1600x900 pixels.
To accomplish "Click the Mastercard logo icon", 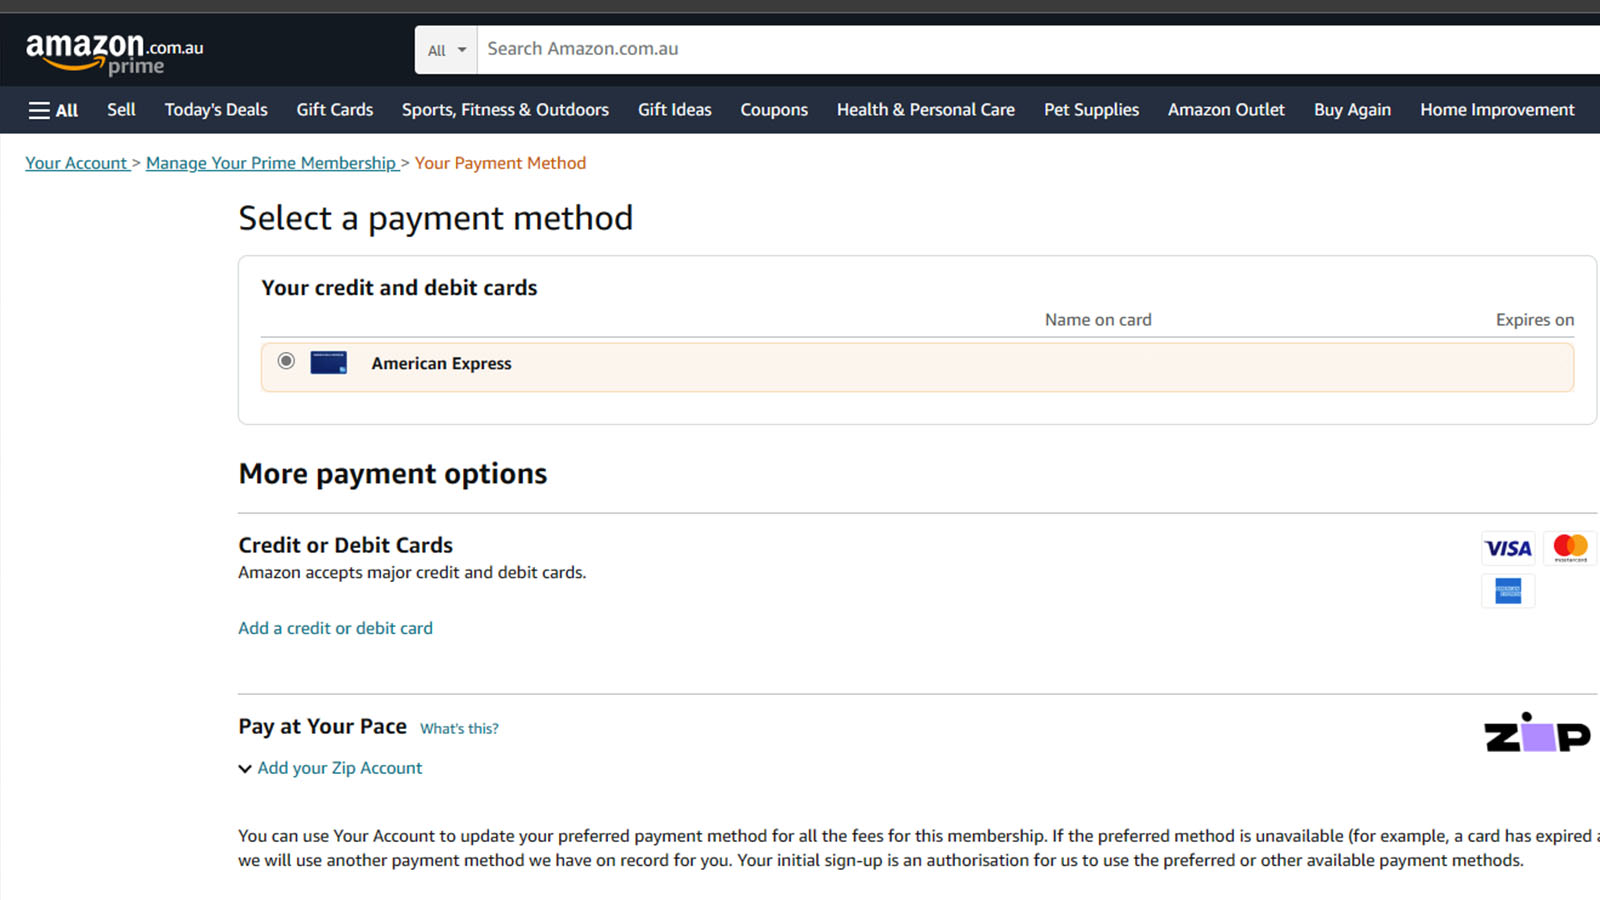I will pos(1570,548).
